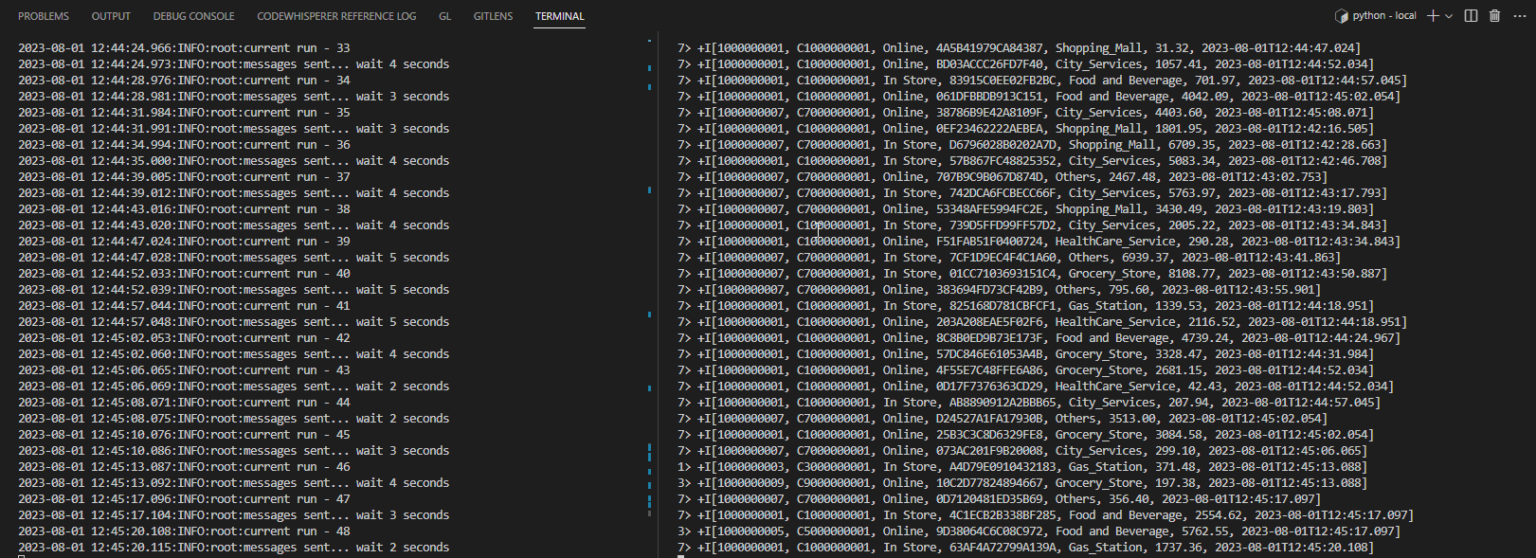Kill terminal using the trash icon
1536x558 pixels.
[x=1494, y=16]
